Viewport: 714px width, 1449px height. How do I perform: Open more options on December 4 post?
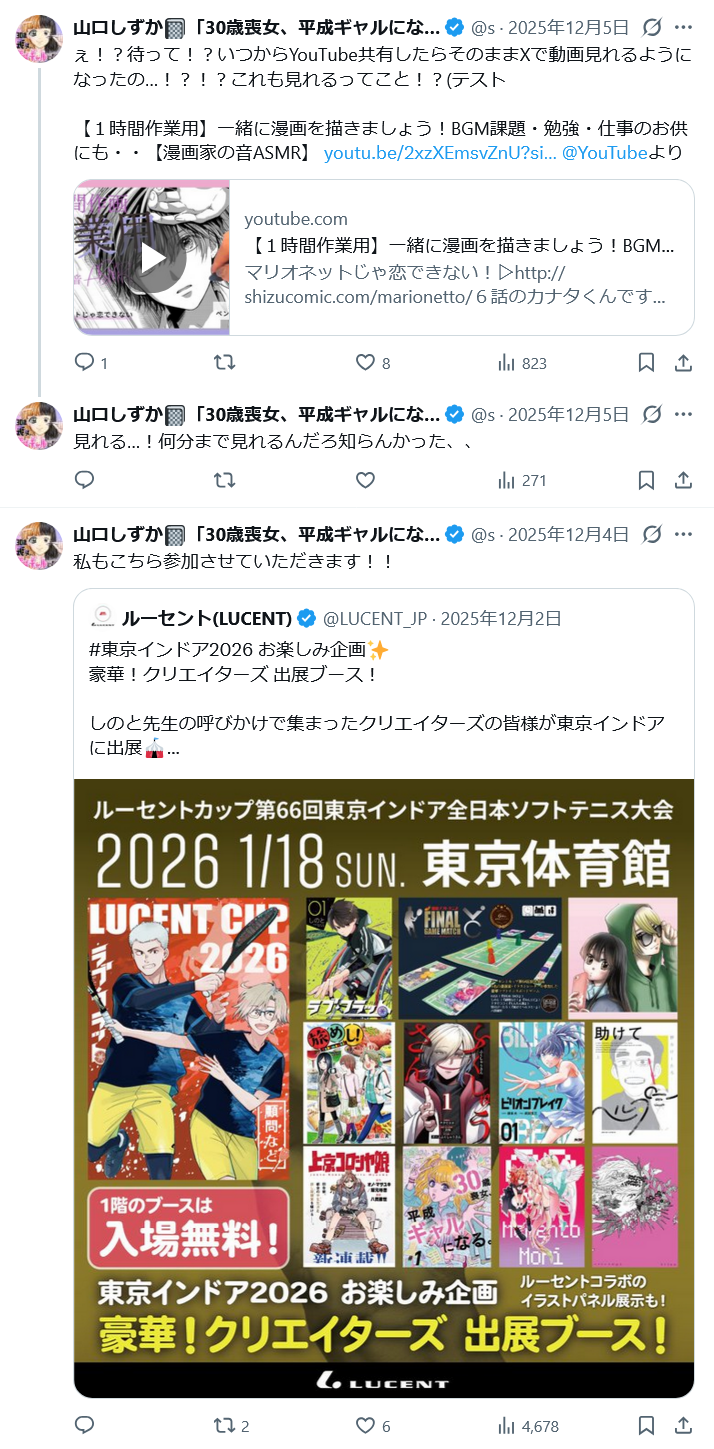click(x=684, y=534)
